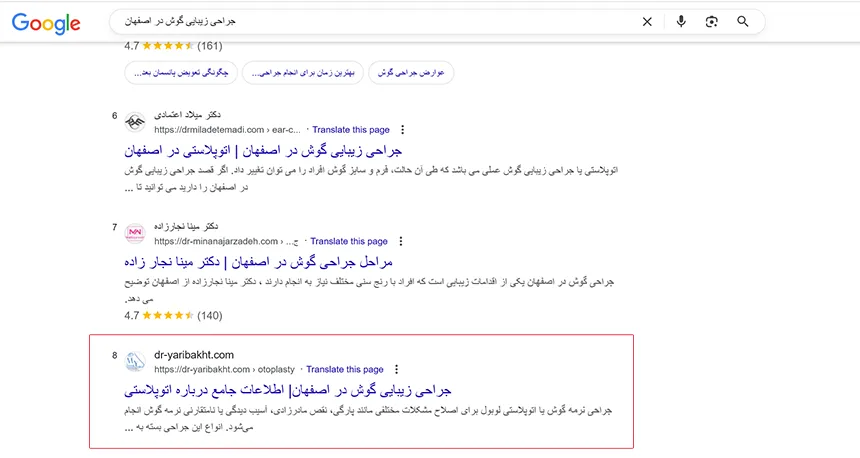The width and height of the screenshot is (860, 458).
Task: Open Google Lens image search
Action: click(711, 21)
